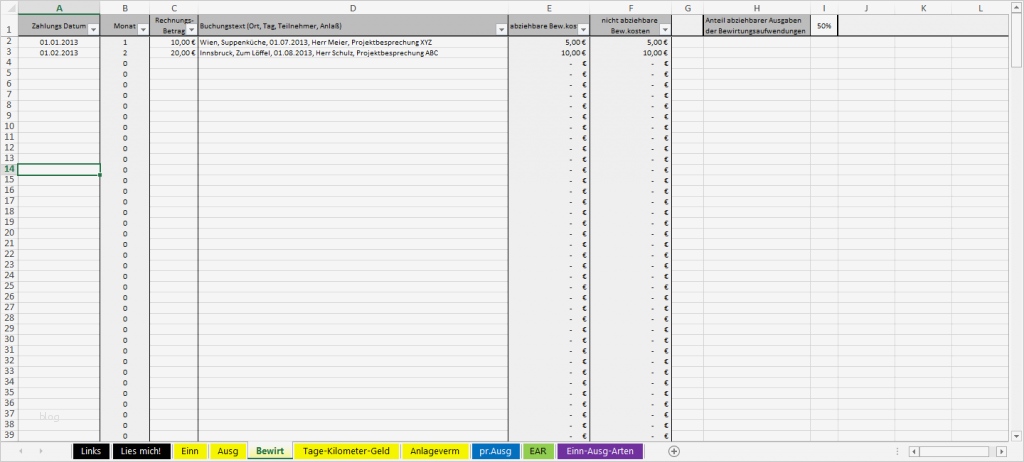Click the select-all corner triangle

point(8,8)
